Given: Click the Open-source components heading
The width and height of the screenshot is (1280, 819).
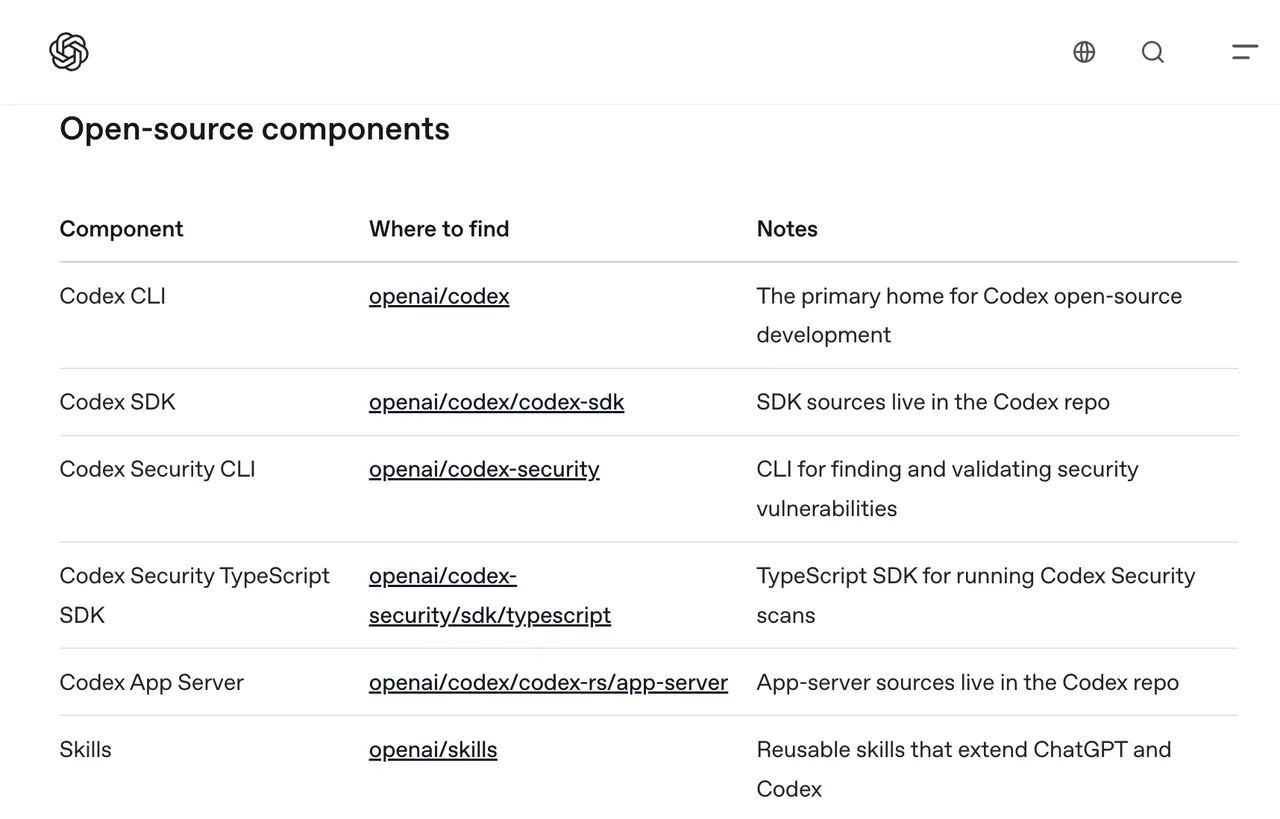Looking at the screenshot, I should 255,129.
